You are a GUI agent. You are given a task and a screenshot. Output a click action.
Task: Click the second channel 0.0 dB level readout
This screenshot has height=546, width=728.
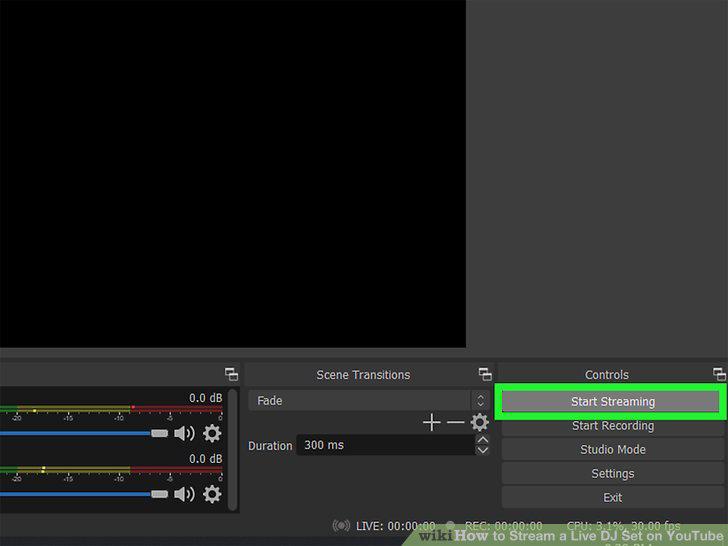206,459
